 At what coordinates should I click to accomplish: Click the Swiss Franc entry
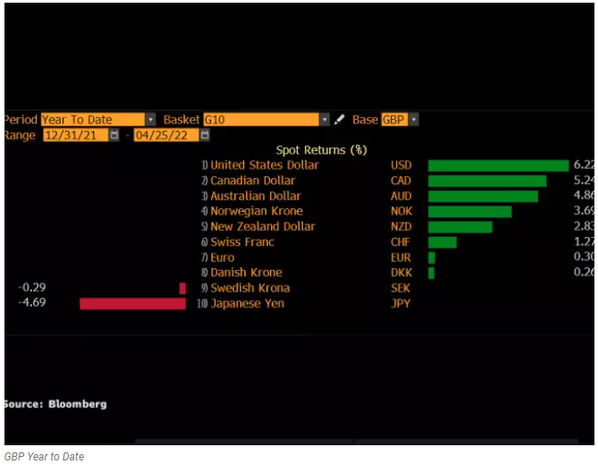[242, 242]
